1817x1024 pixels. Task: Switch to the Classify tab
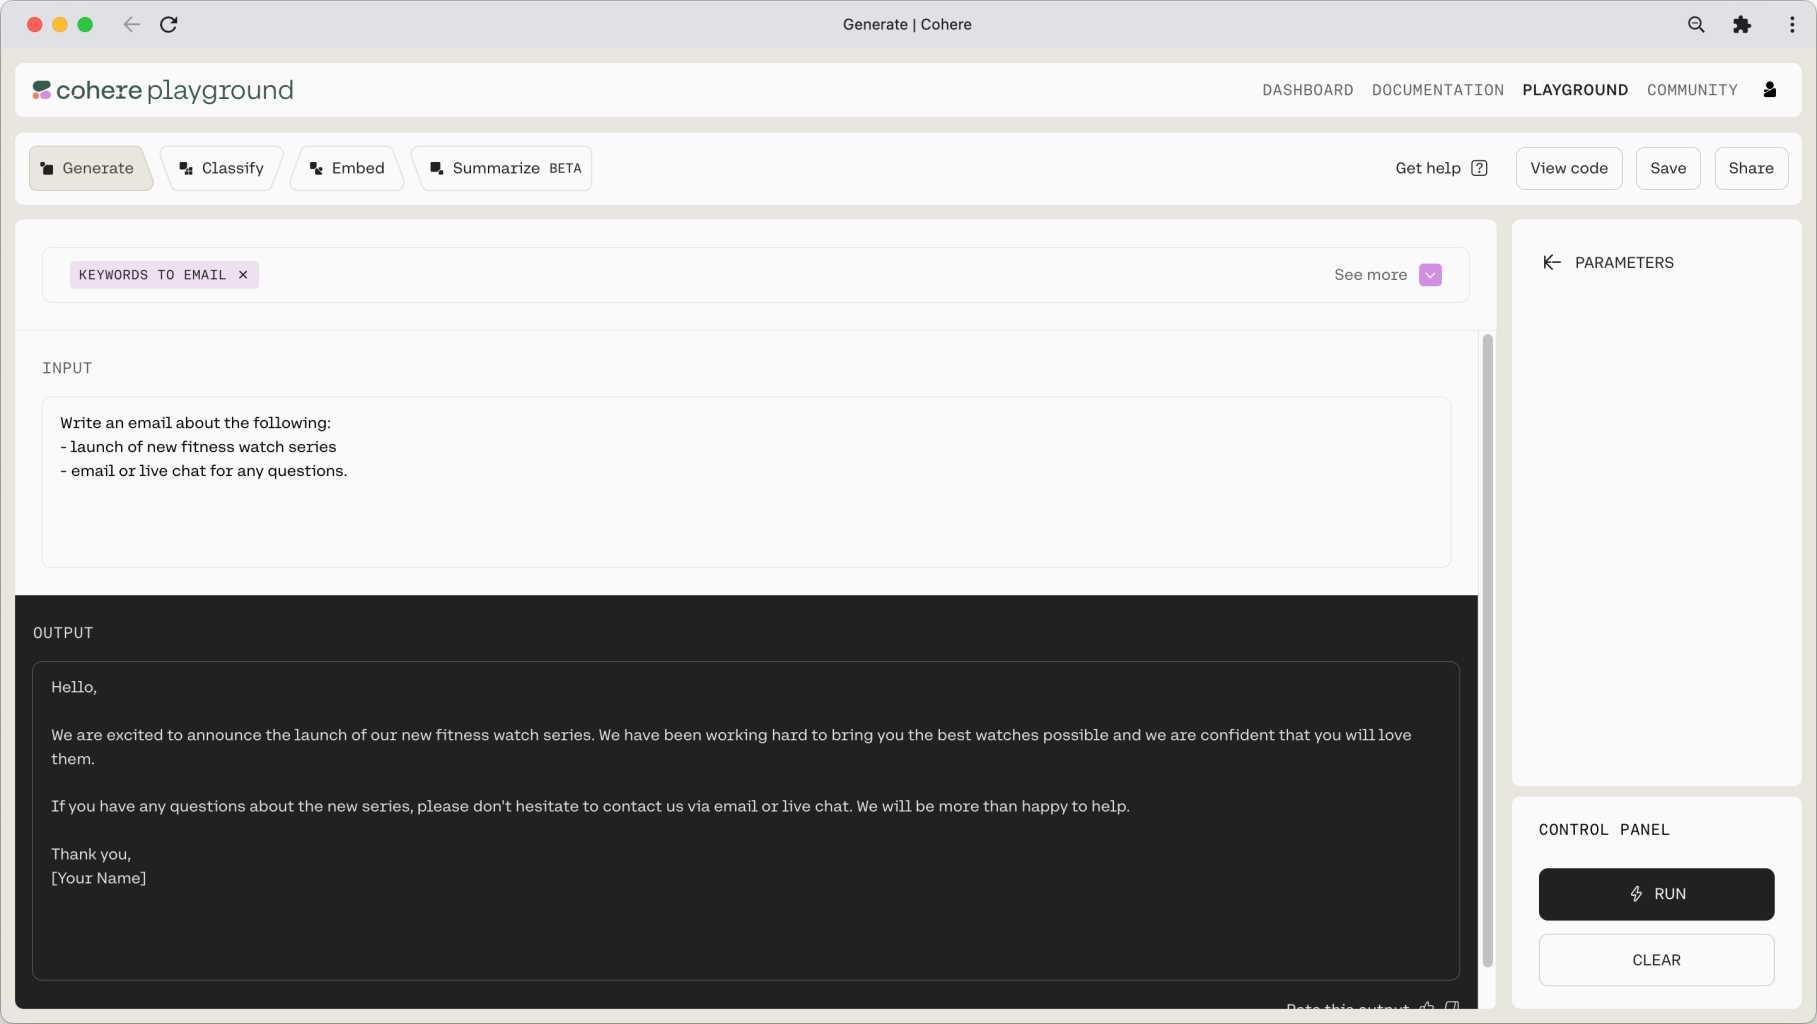tap(222, 168)
